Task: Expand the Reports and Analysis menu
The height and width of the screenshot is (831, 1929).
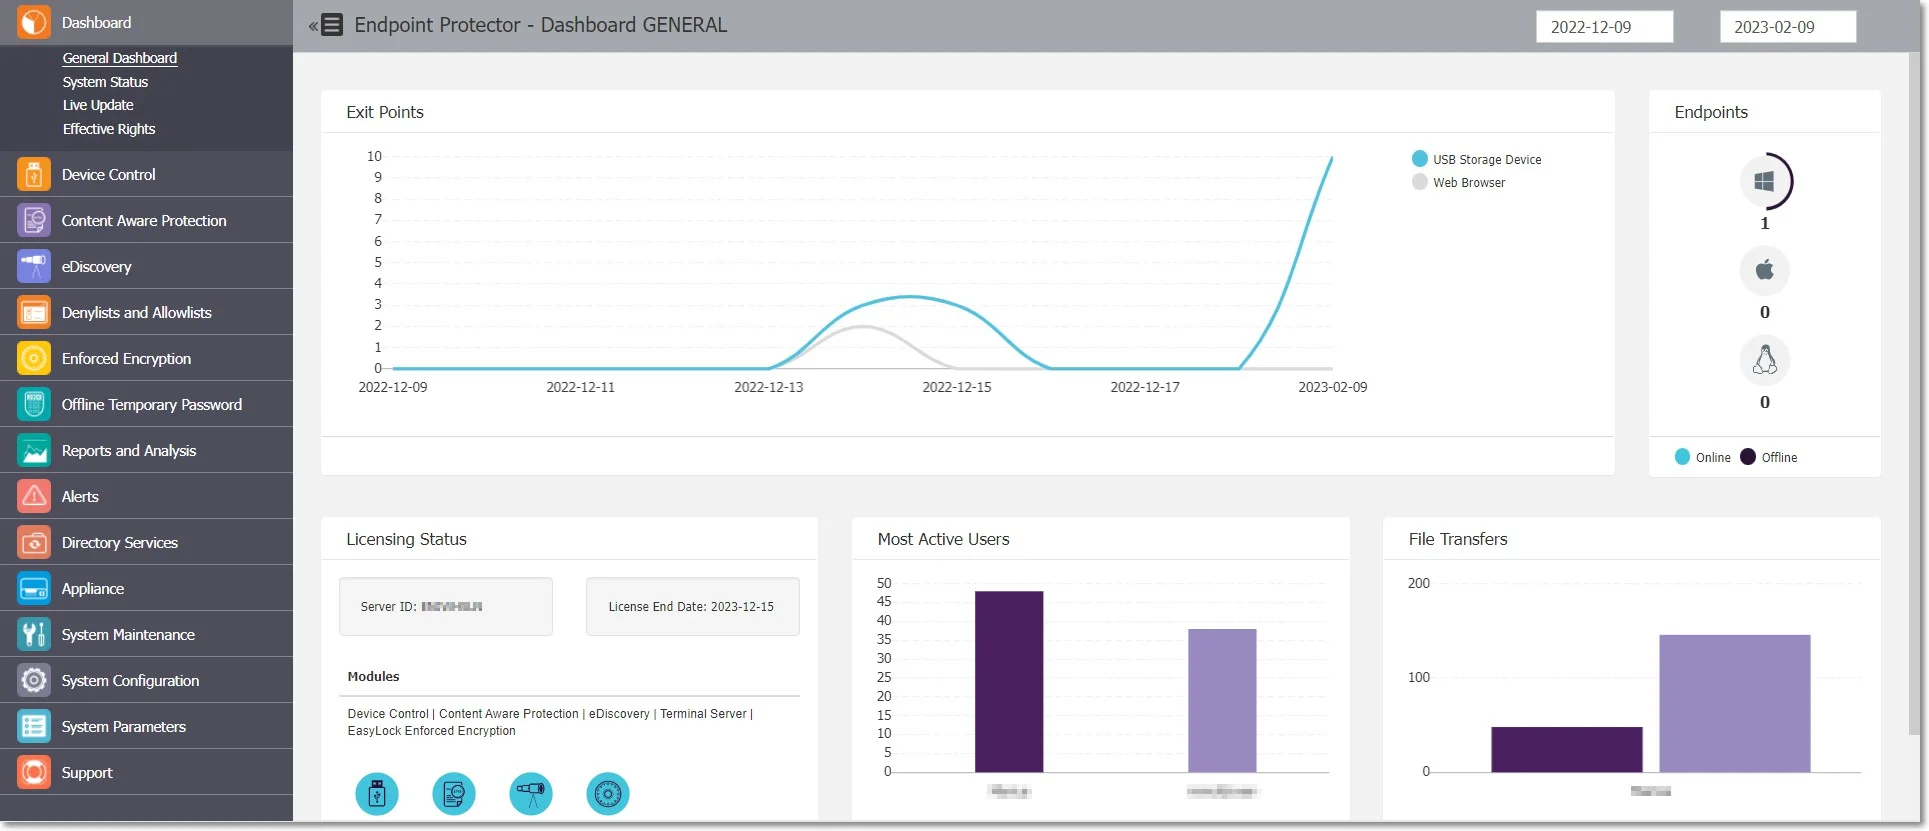Action: [x=146, y=450]
